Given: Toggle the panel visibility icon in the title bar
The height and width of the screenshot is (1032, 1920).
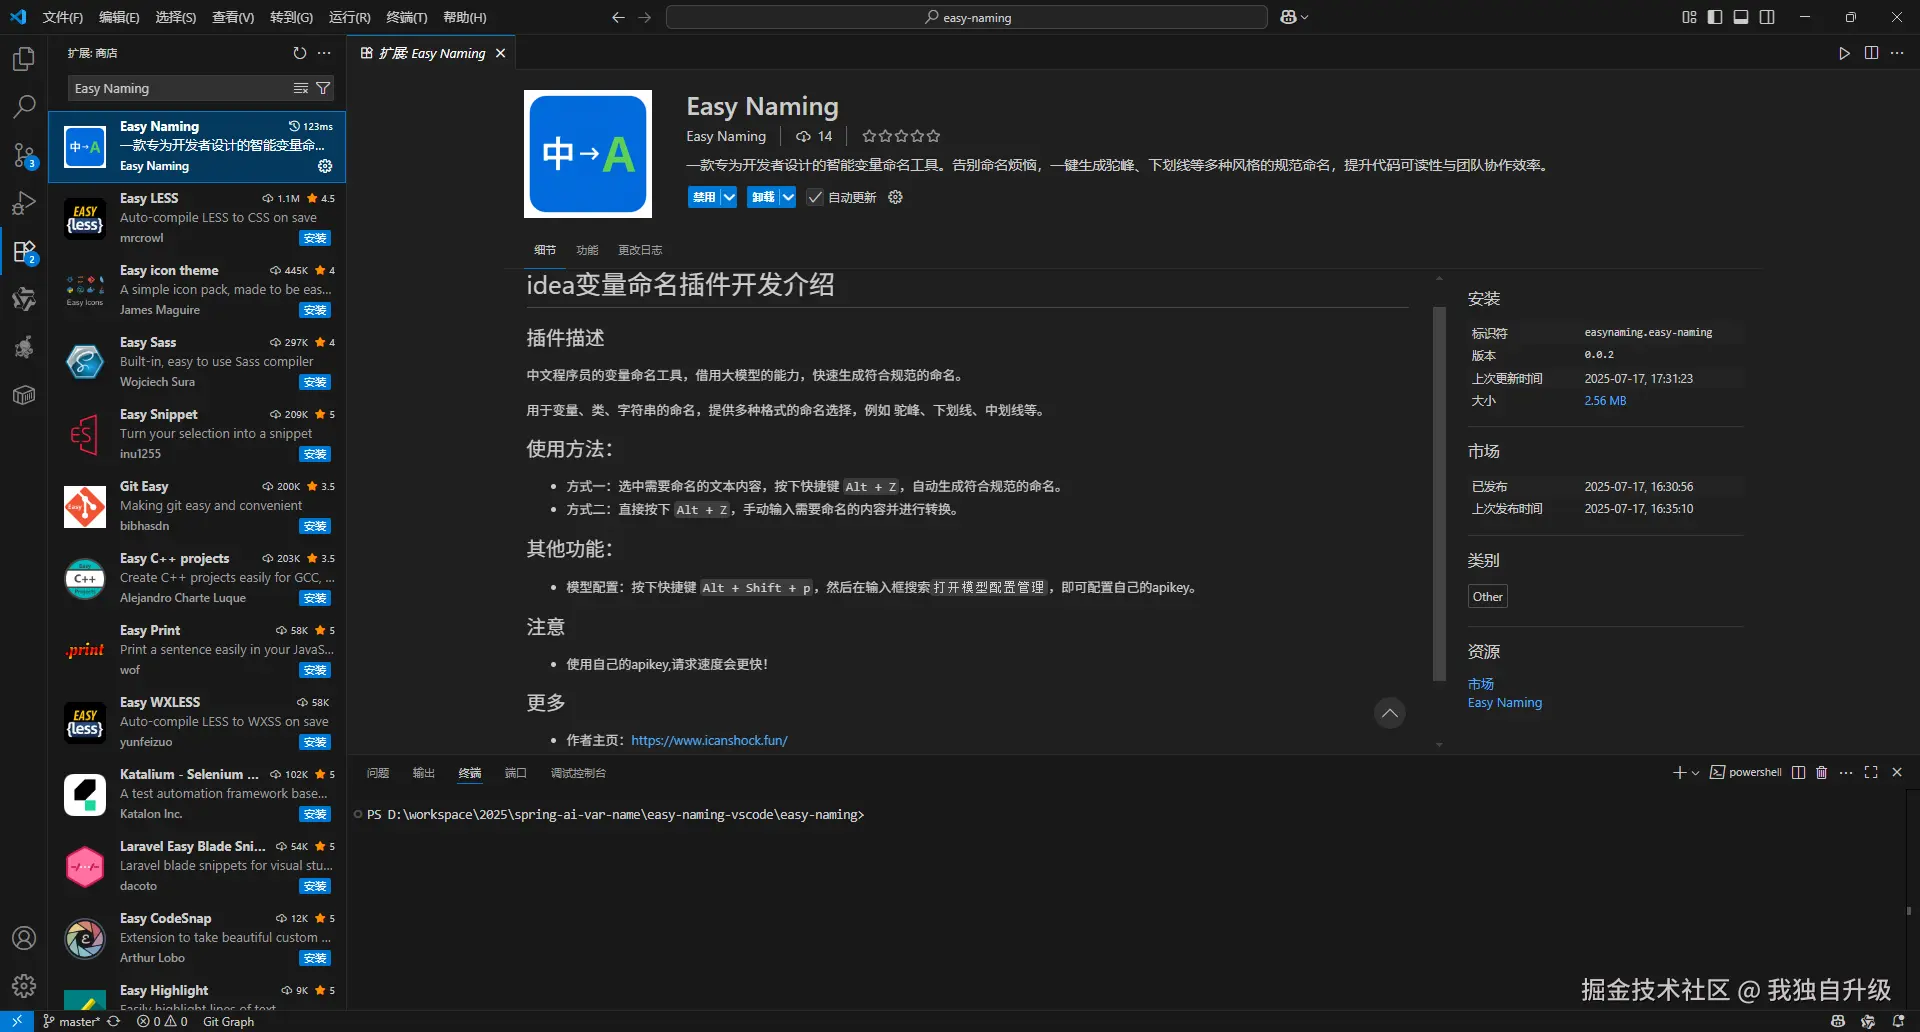Looking at the screenshot, I should pos(1741,17).
